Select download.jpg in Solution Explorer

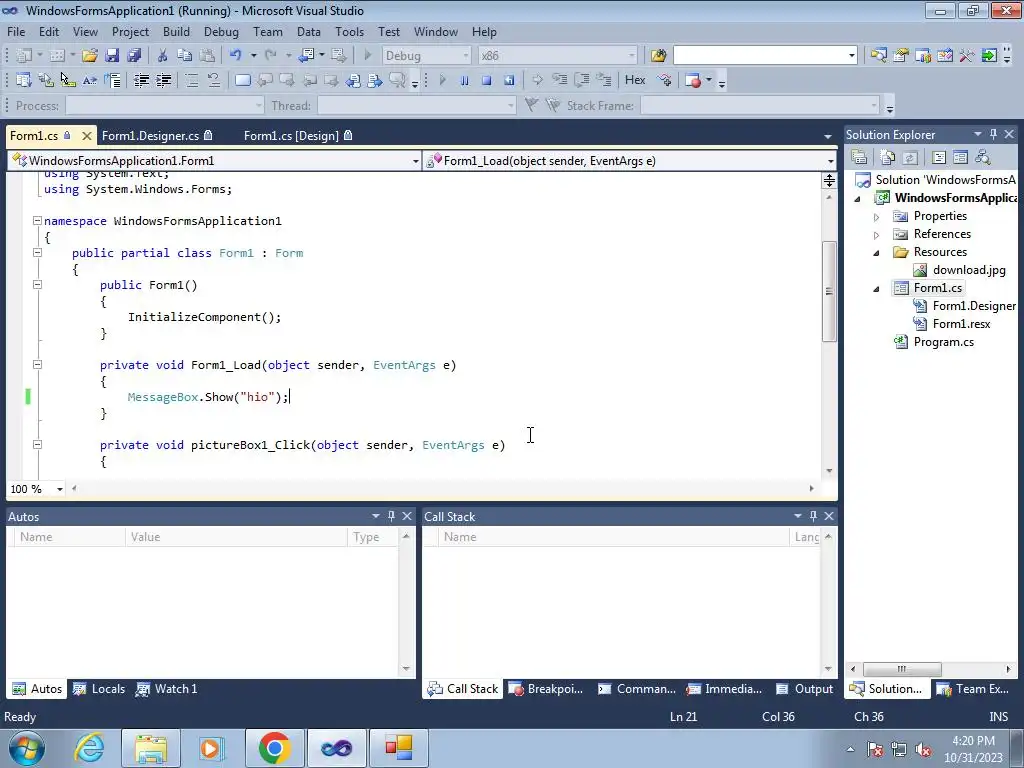[x=969, y=270]
